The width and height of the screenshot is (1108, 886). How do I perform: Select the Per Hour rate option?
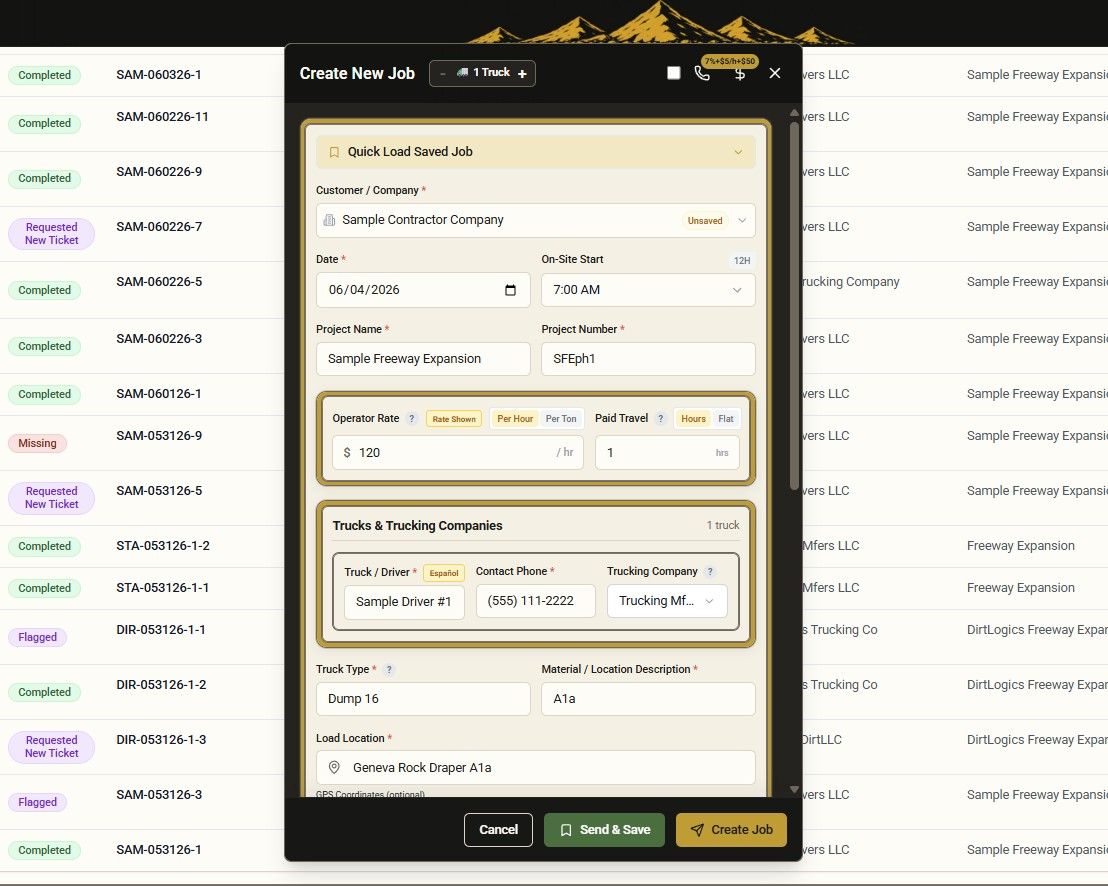(x=514, y=419)
